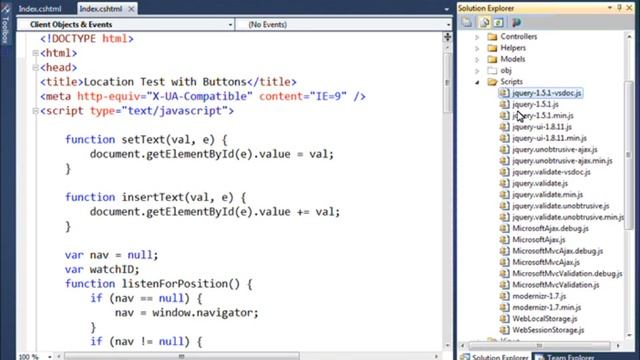Select jquery-1.5.1-vsdoc.js file
This screenshot has height=360, width=640.
547,93
